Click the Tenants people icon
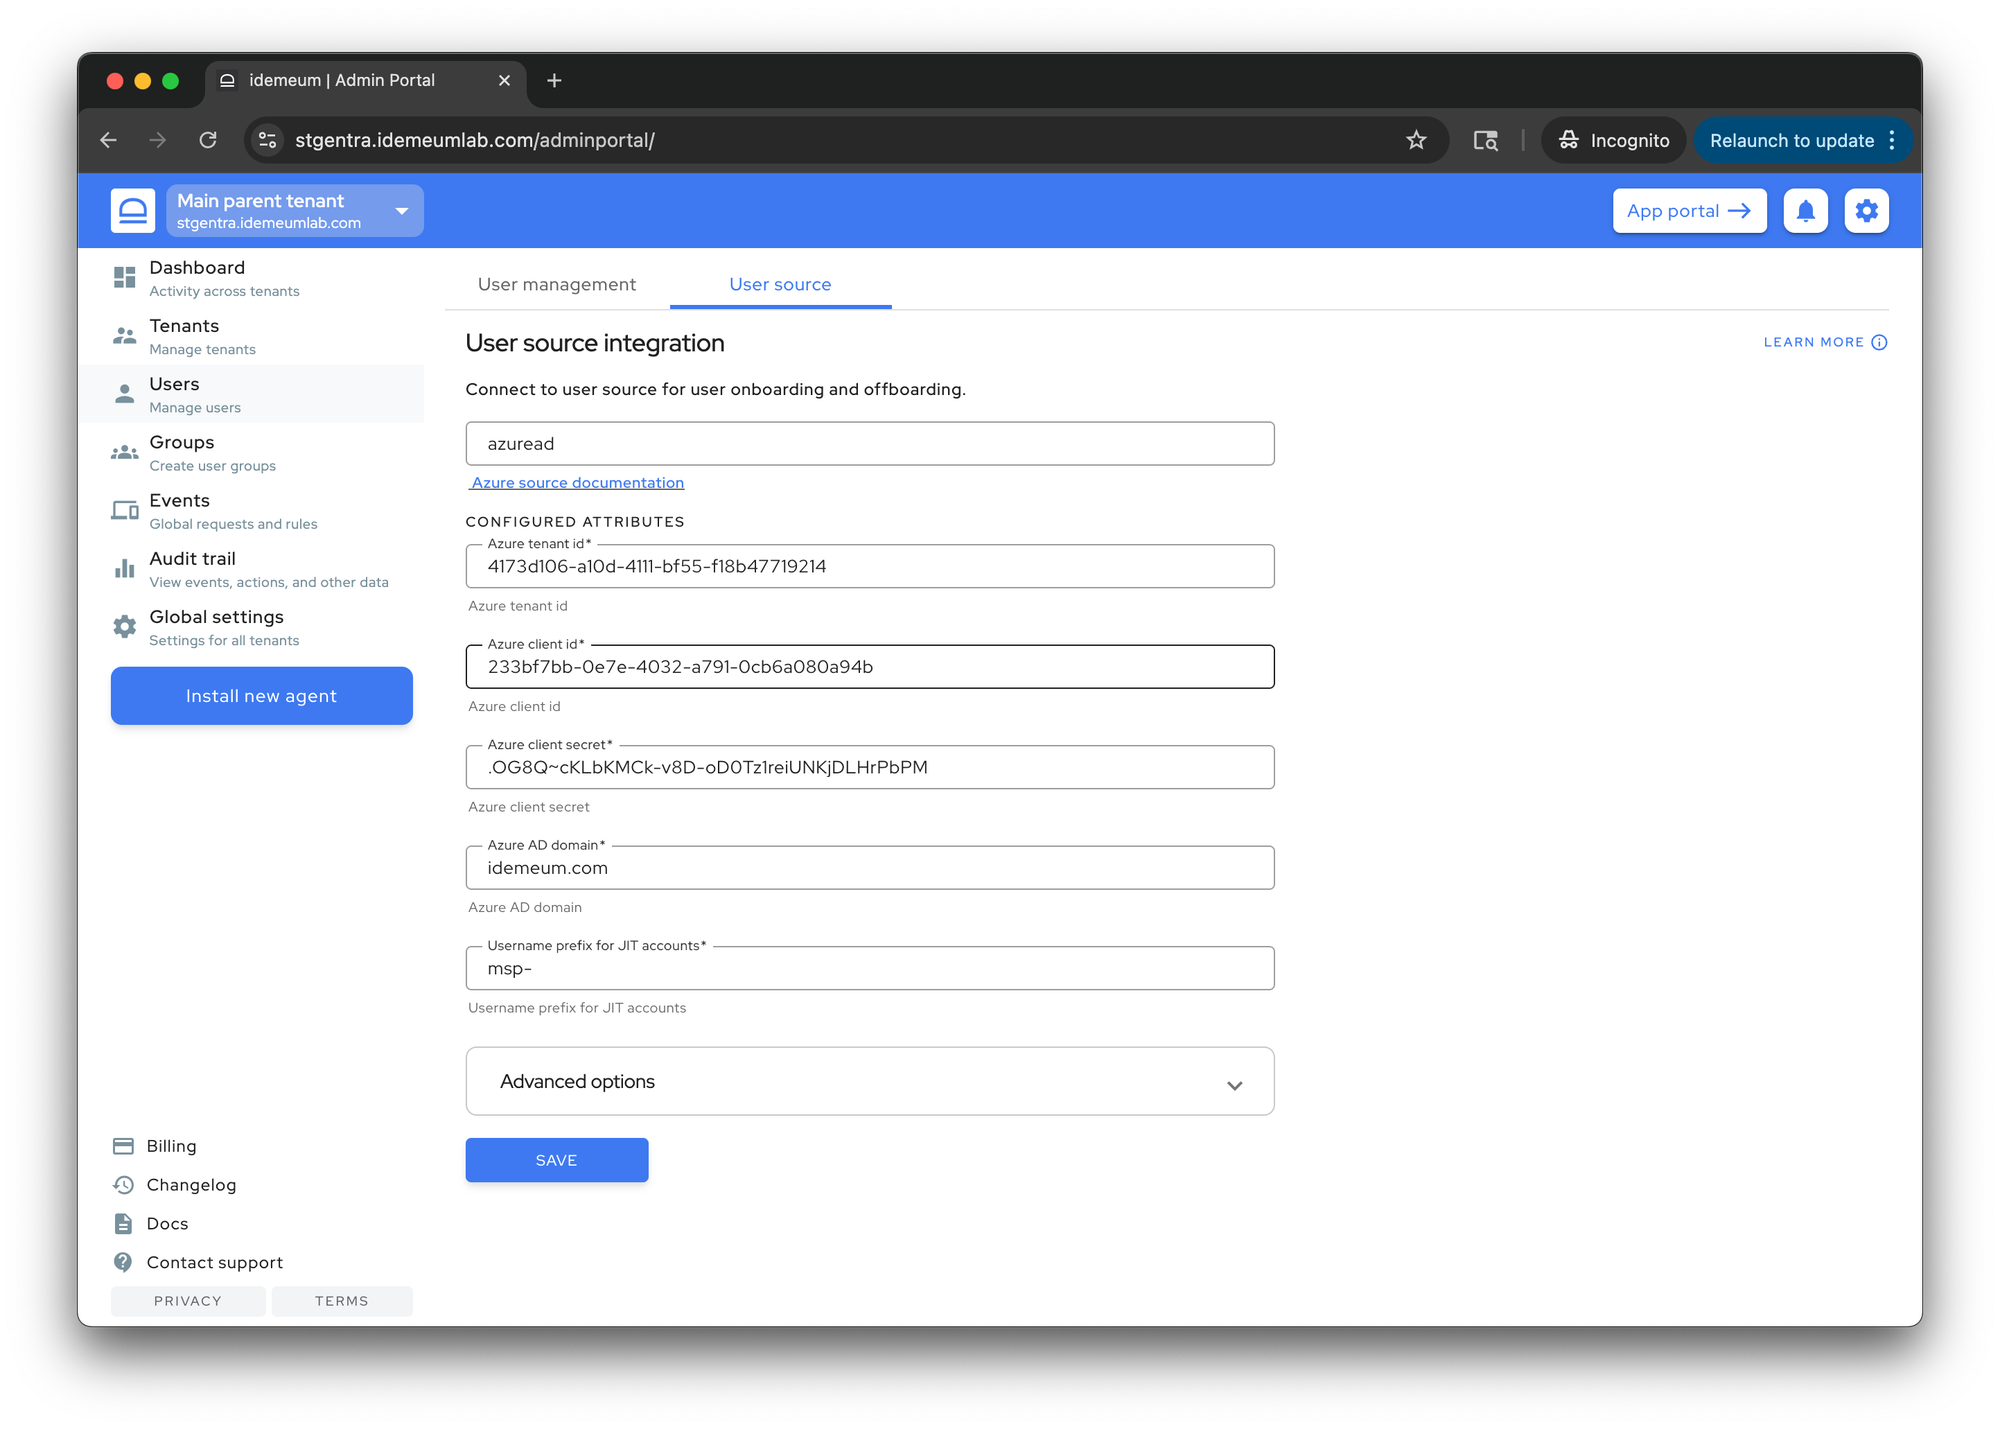Image resolution: width=2000 pixels, height=1429 pixels. point(124,336)
